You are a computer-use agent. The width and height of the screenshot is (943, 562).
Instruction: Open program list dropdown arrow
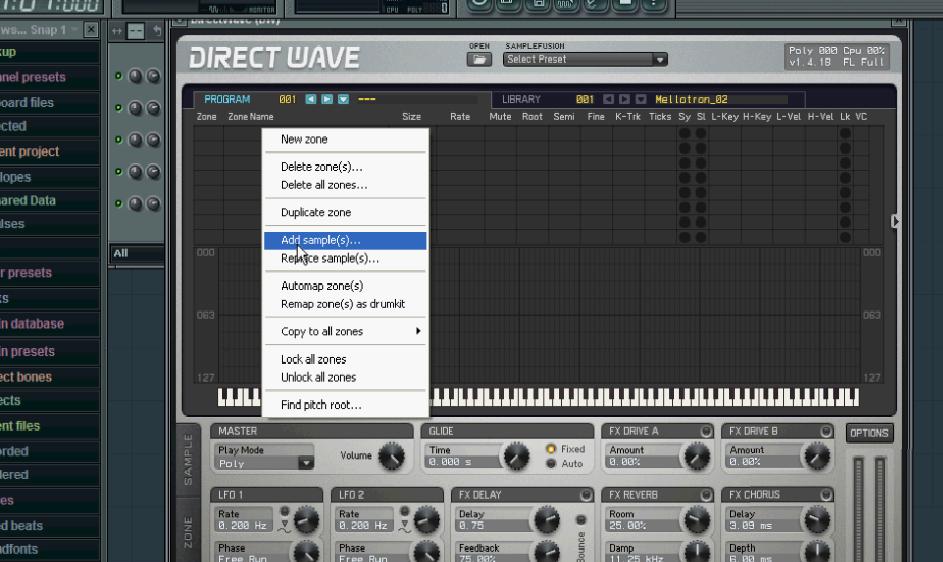tap(343, 99)
